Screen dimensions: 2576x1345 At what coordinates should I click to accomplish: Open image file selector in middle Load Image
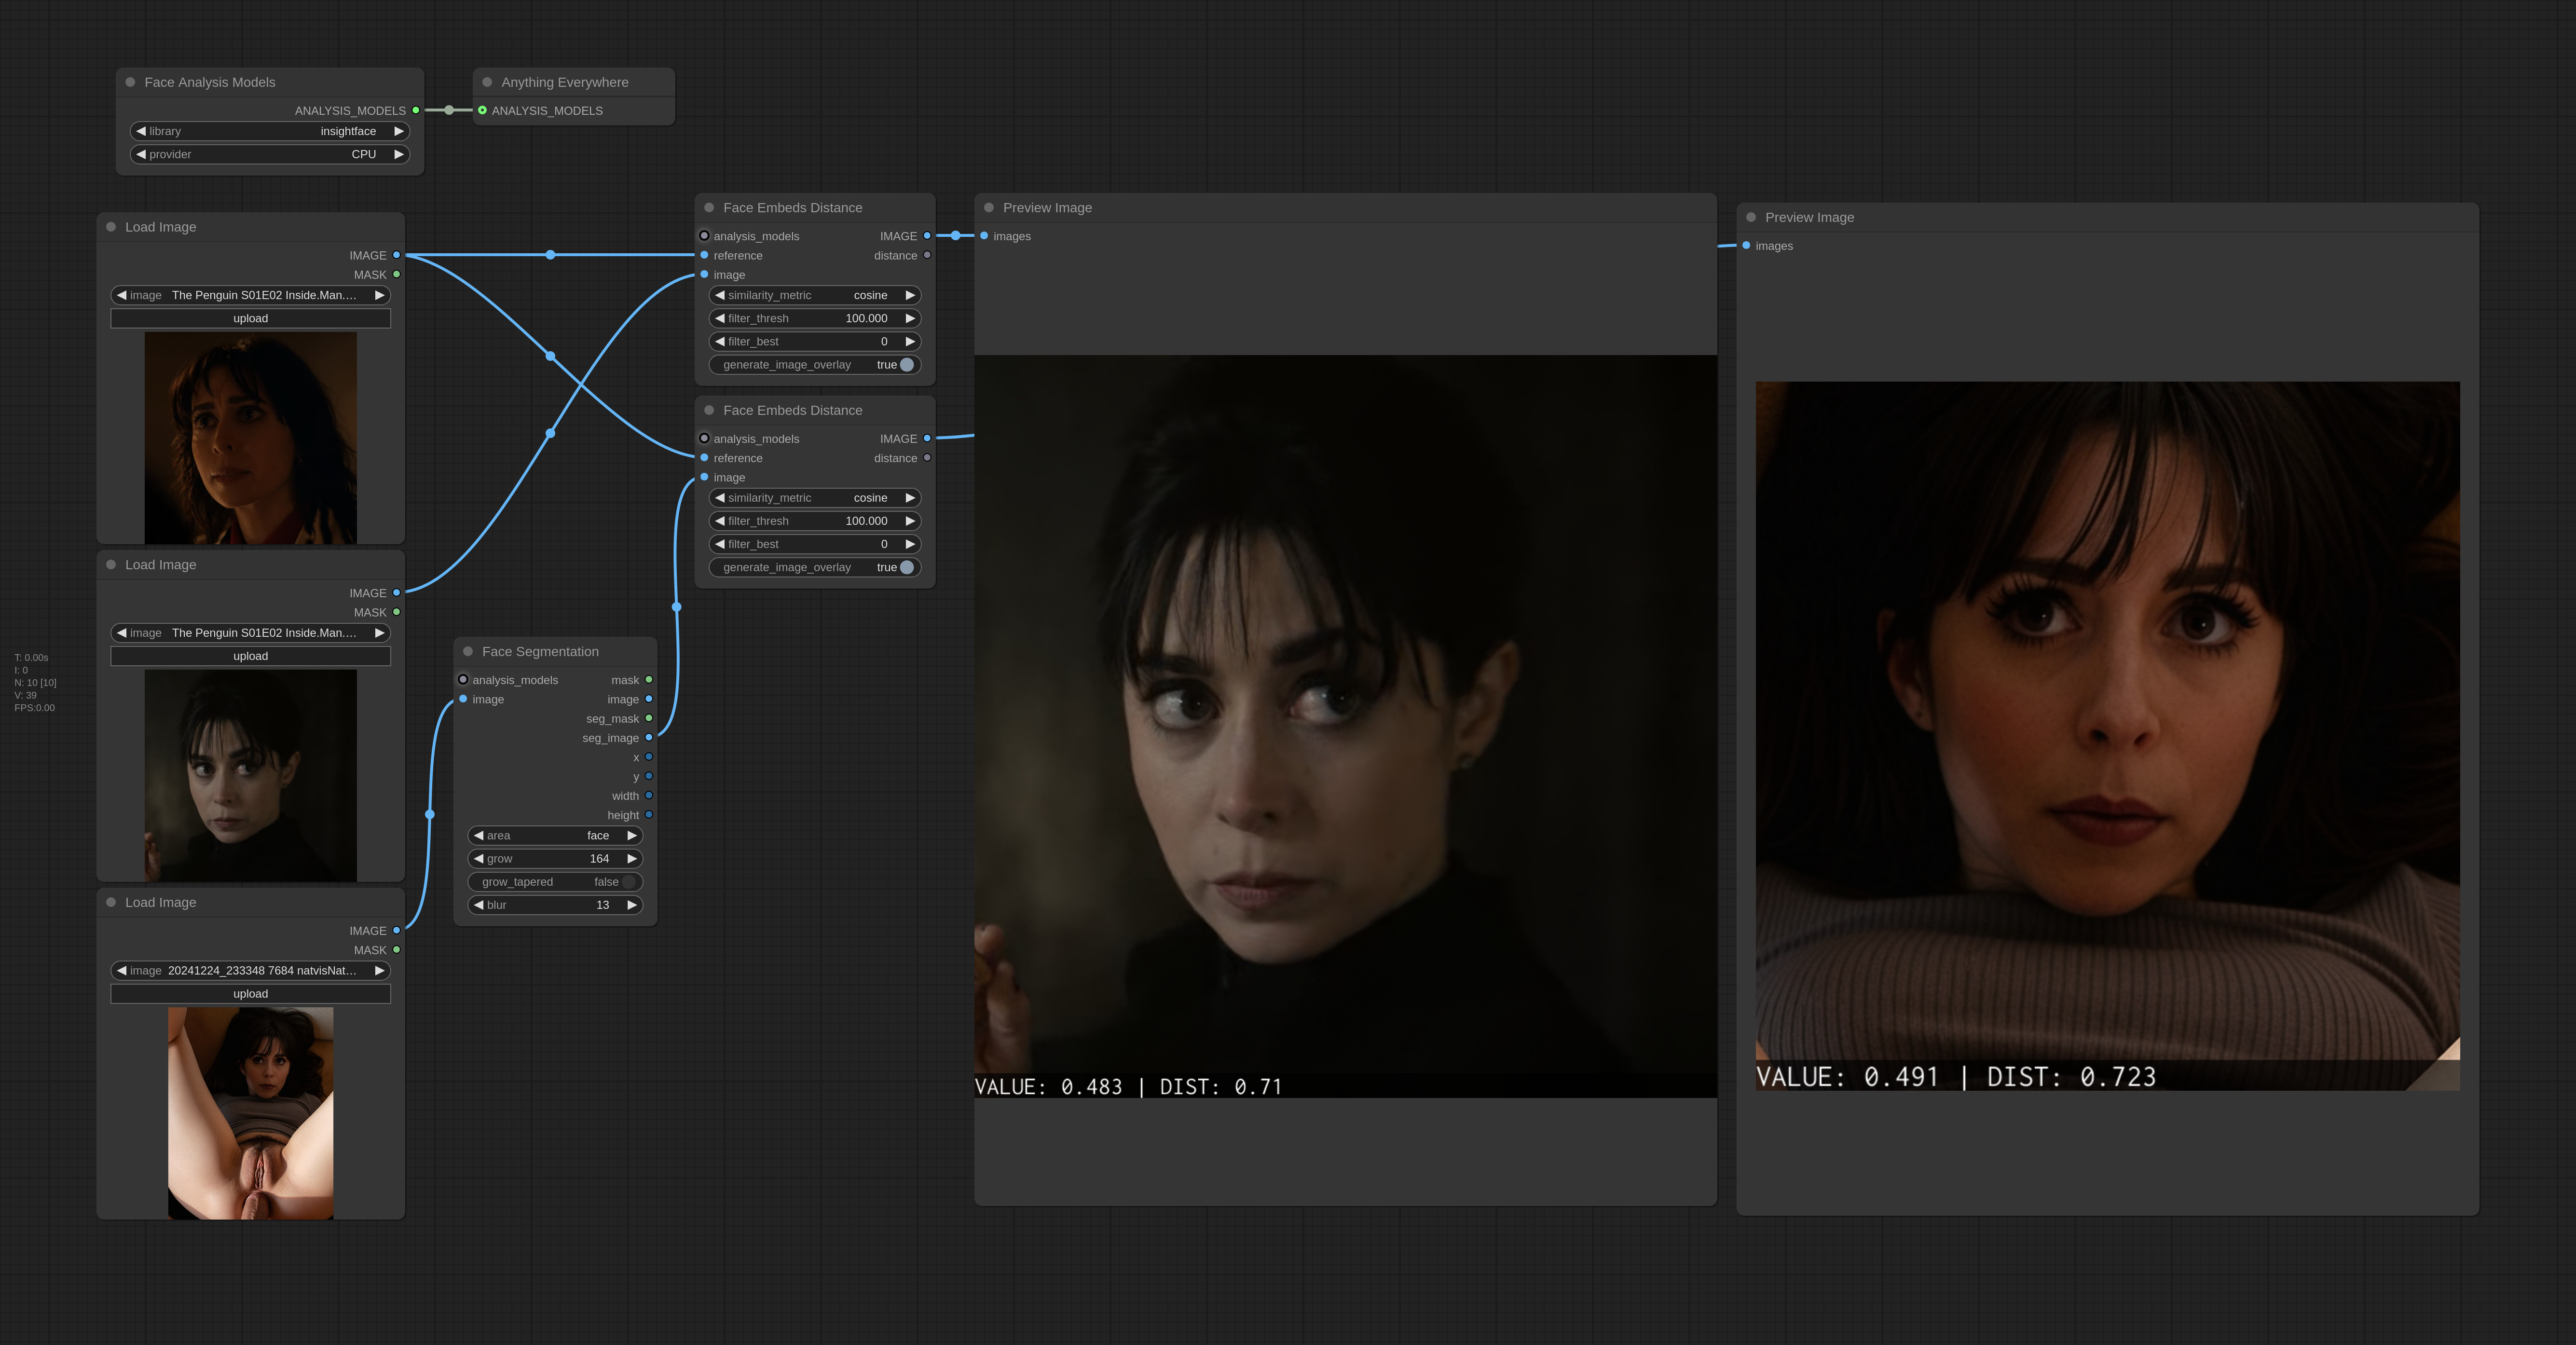tap(250, 633)
